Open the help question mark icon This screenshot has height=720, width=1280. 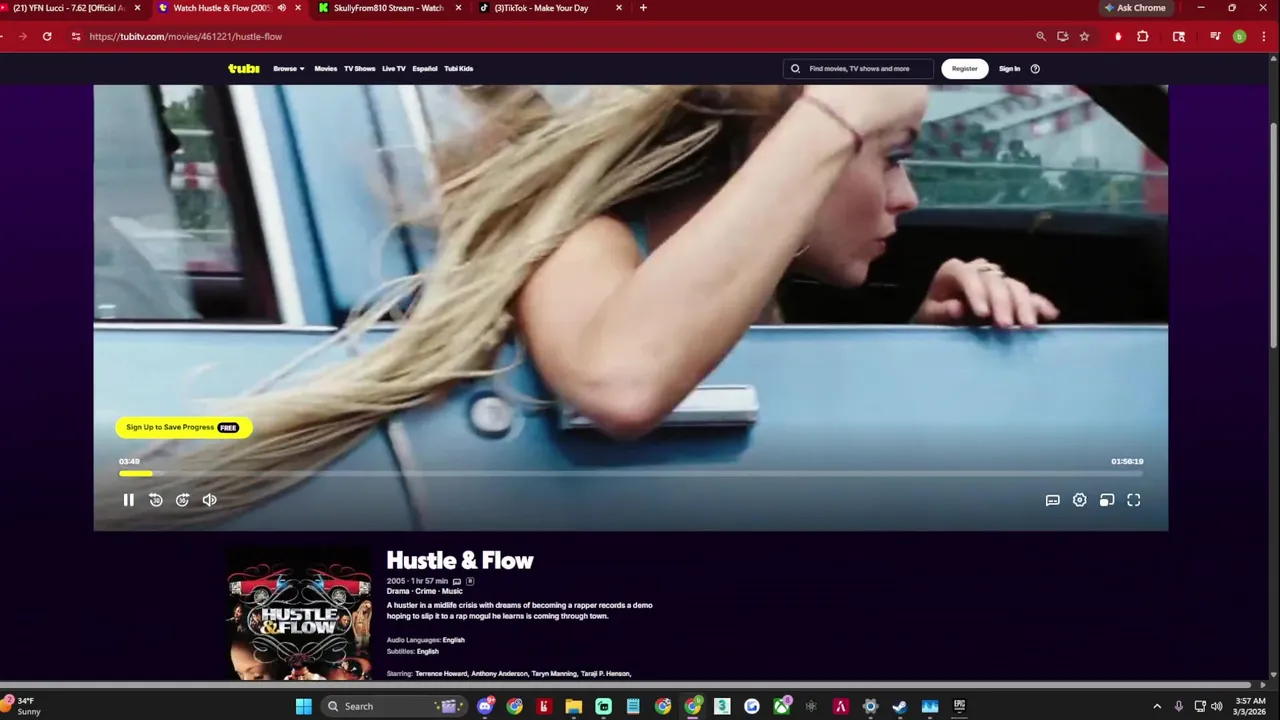coord(1035,69)
